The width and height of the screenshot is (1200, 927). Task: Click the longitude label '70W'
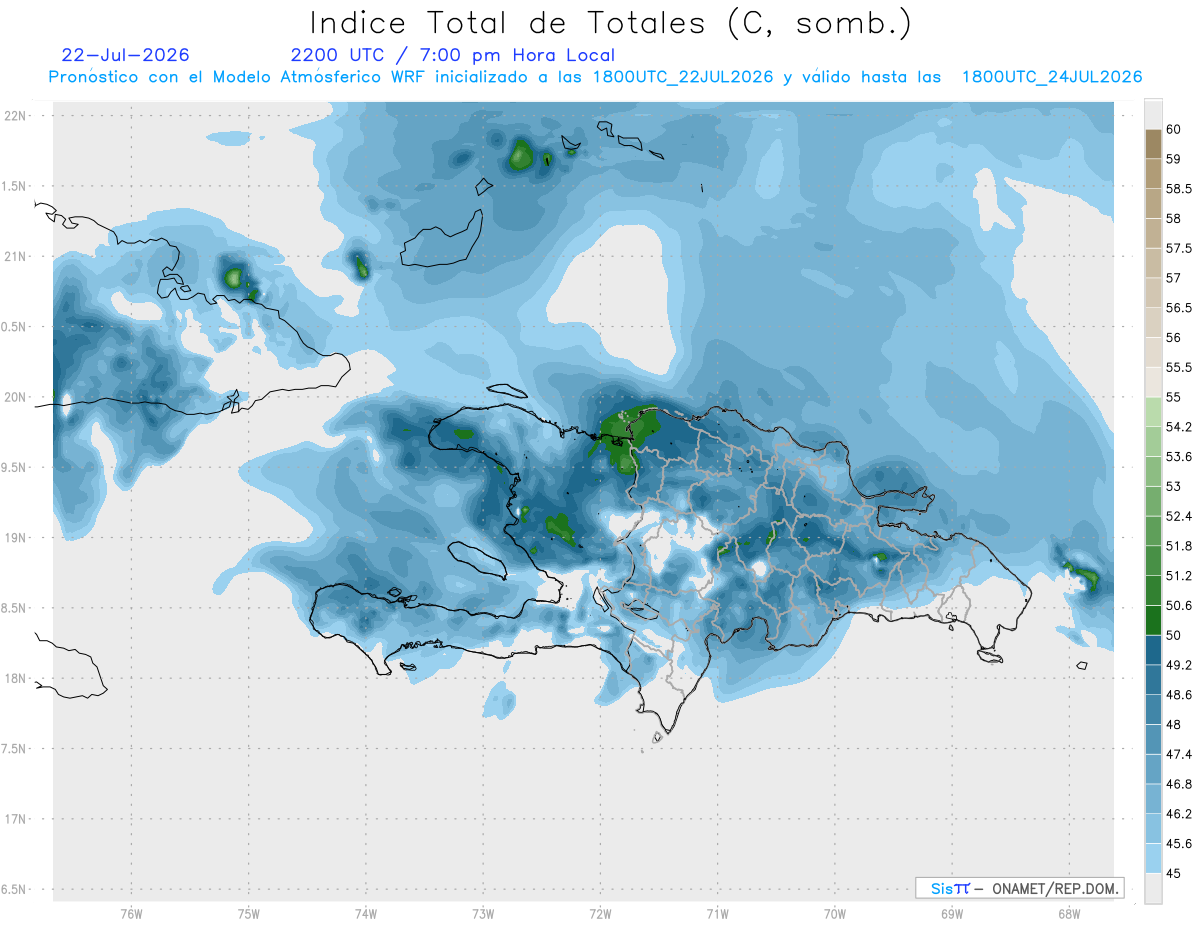pyautogui.click(x=834, y=914)
